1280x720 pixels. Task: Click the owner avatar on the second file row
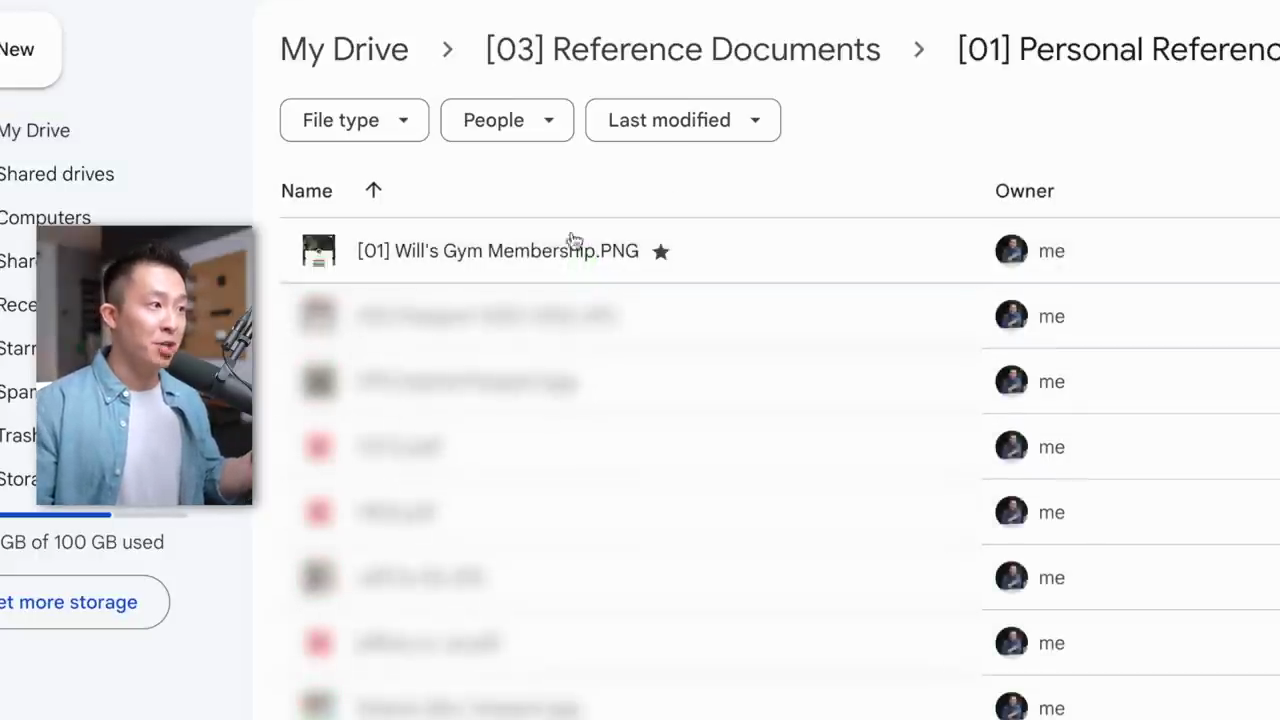(1011, 316)
